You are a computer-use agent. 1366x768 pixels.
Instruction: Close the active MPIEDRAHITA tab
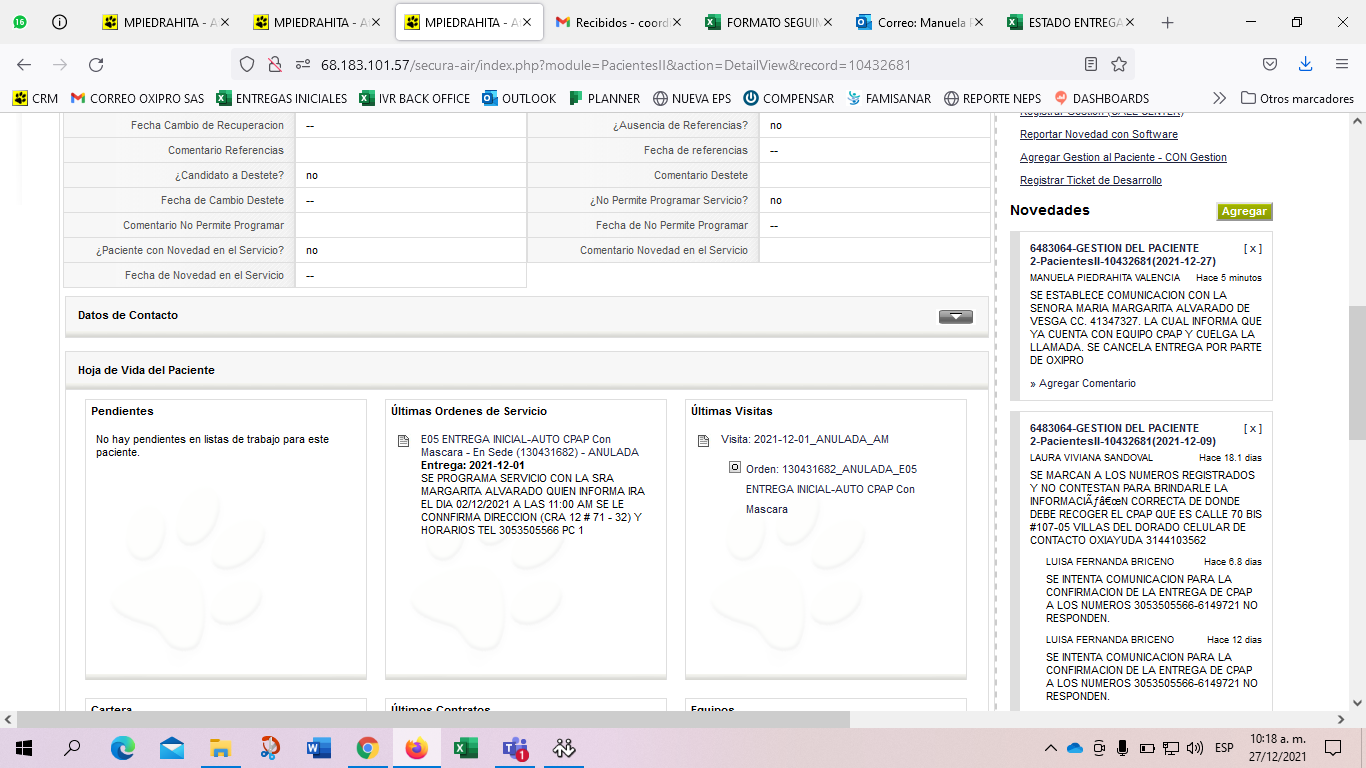pos(527,22)
